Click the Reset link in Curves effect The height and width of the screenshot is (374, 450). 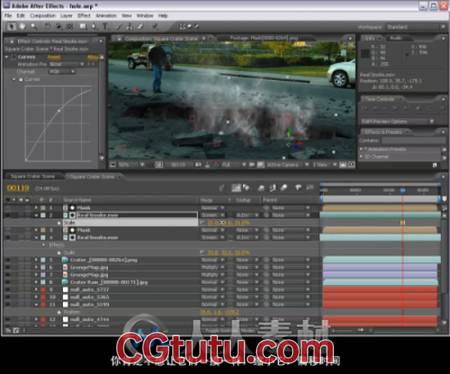(x=54, y=57)
